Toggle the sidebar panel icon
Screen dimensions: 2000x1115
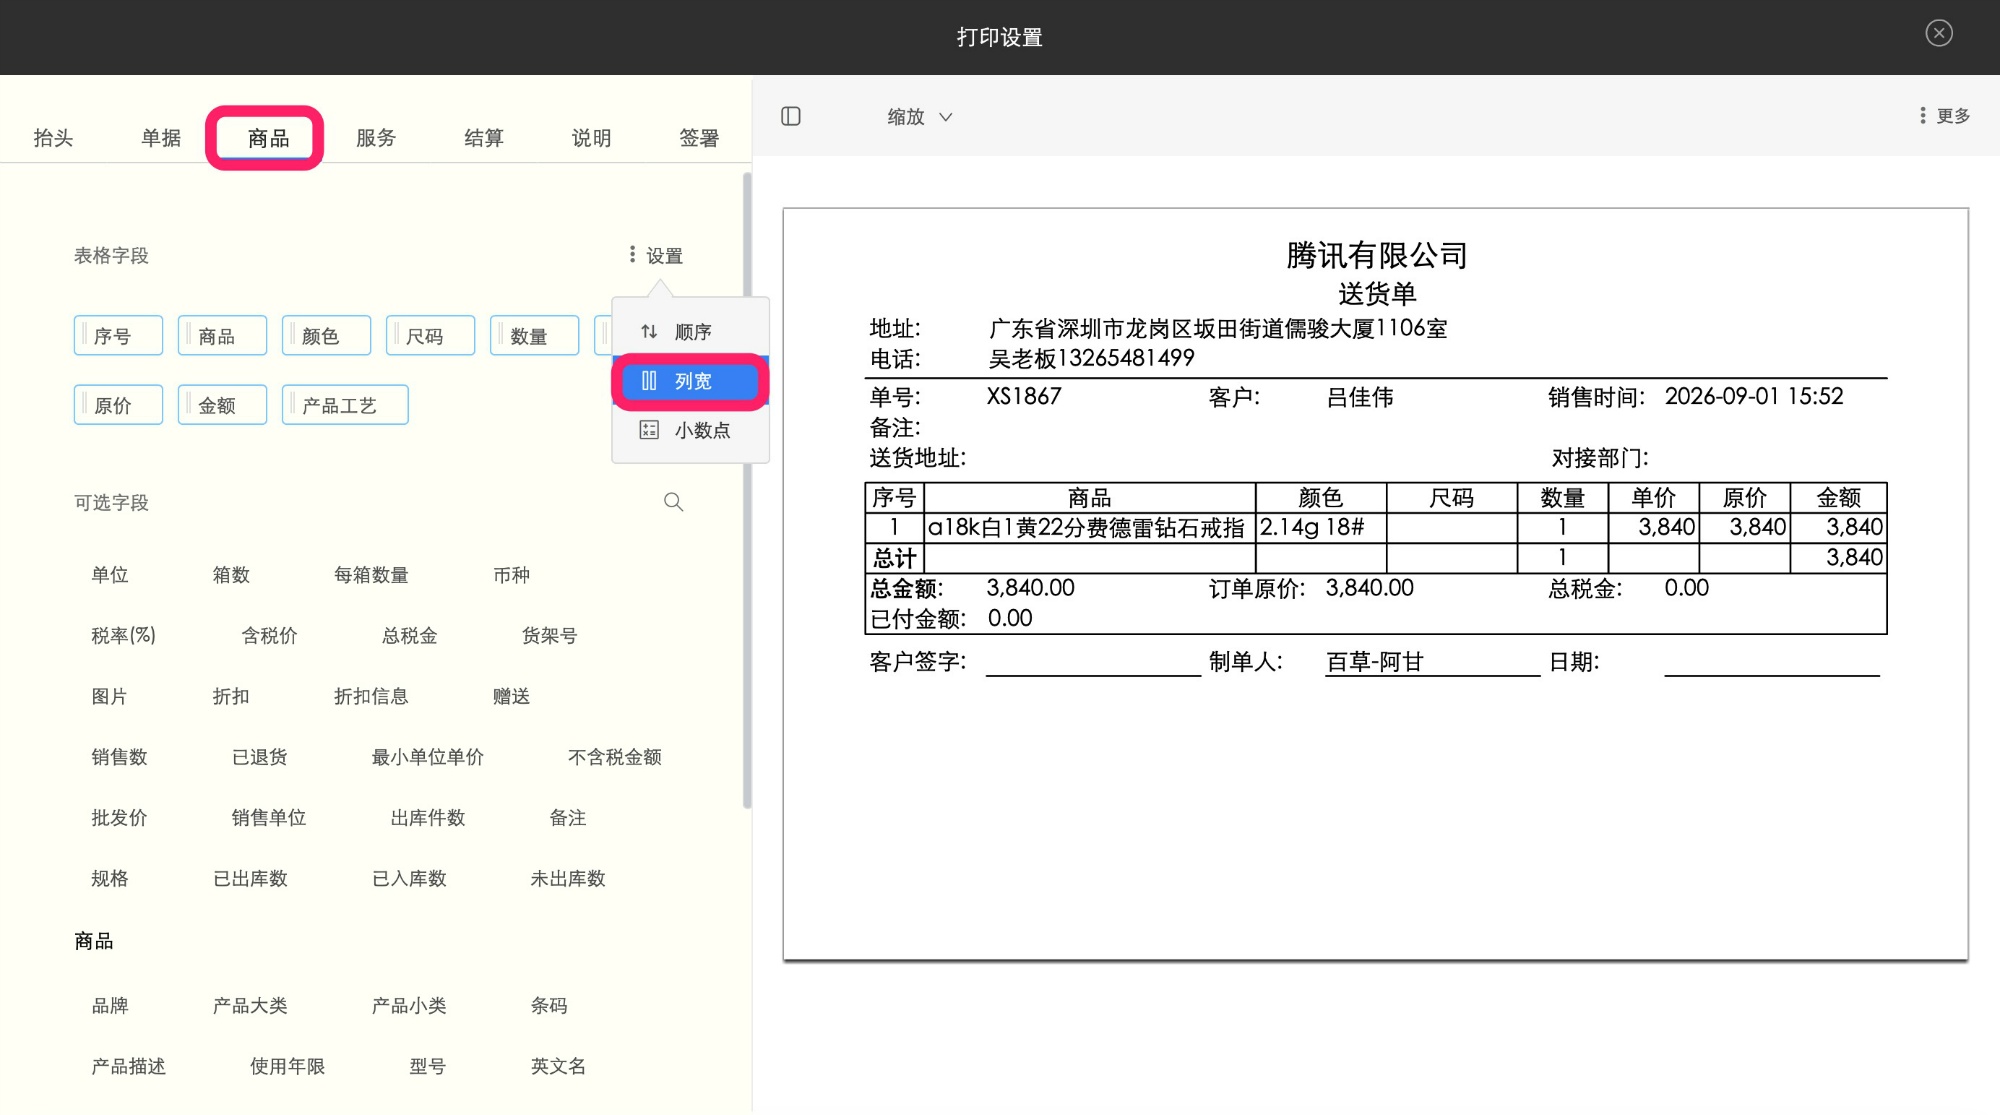tap(791, 116)
